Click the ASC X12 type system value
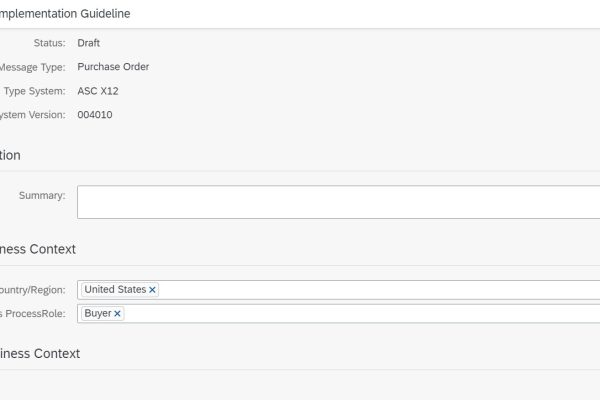 pyautogui.click(x=98, y=91)
